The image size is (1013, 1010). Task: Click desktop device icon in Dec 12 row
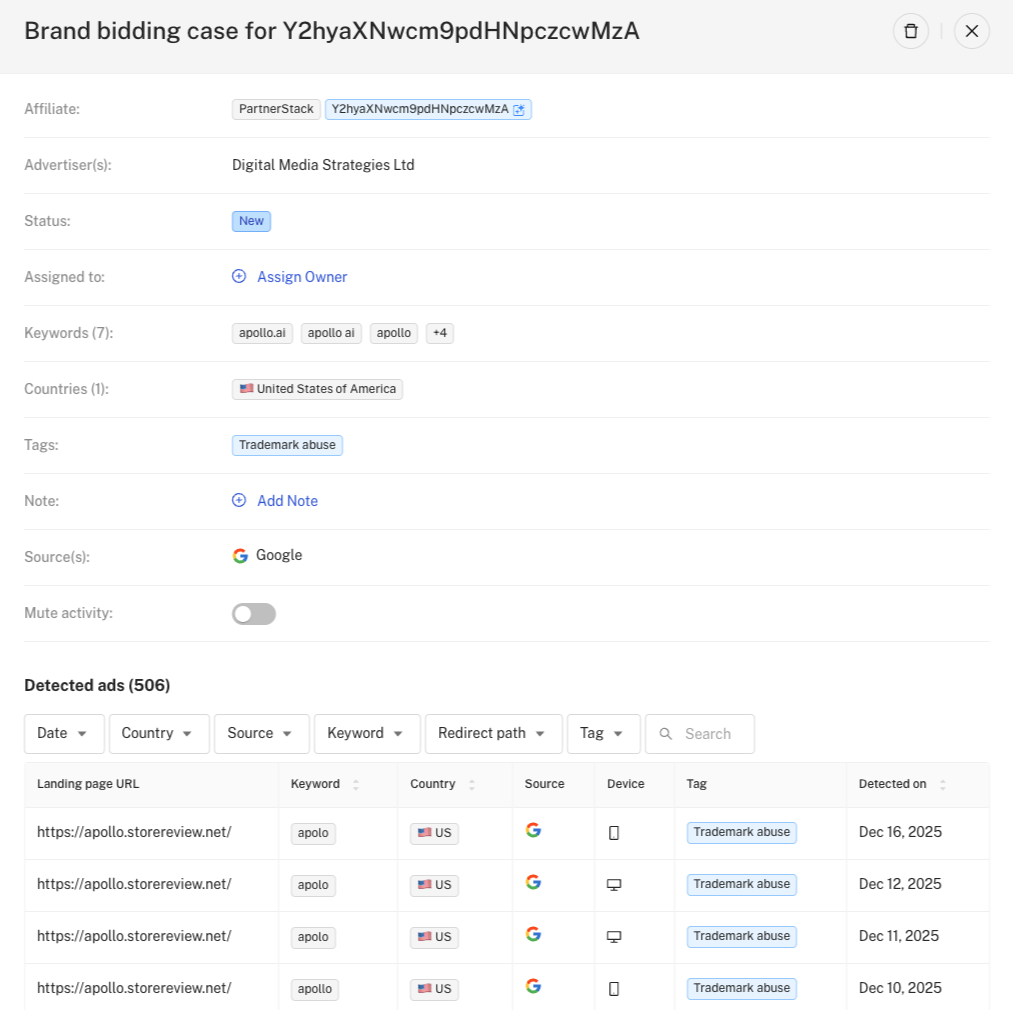pos(614,885)
